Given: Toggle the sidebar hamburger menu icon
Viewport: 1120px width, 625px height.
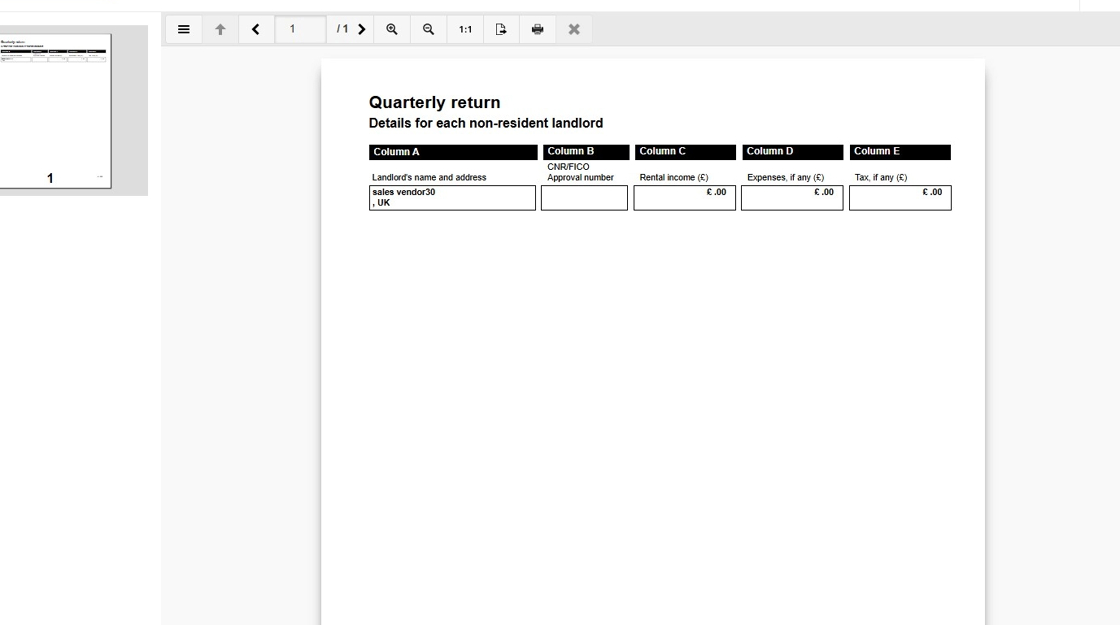Looking at the screenshot, I should [x=184, y=29].
